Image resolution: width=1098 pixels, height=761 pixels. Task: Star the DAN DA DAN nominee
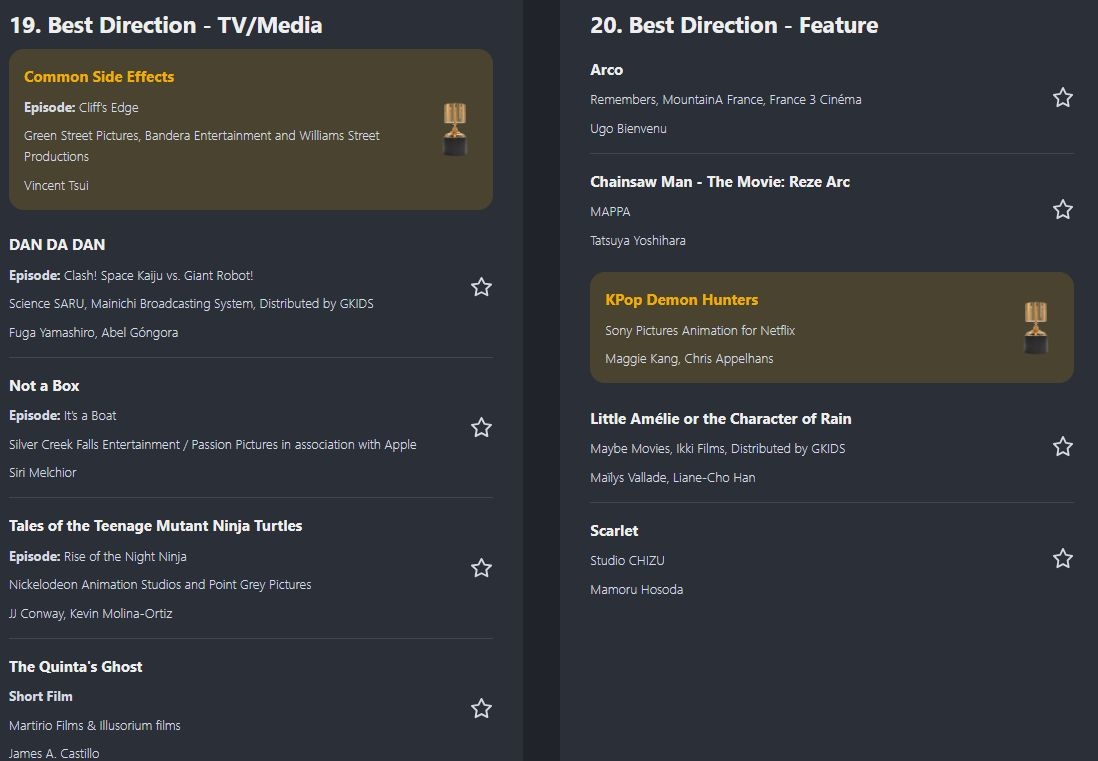coord(481,288)
